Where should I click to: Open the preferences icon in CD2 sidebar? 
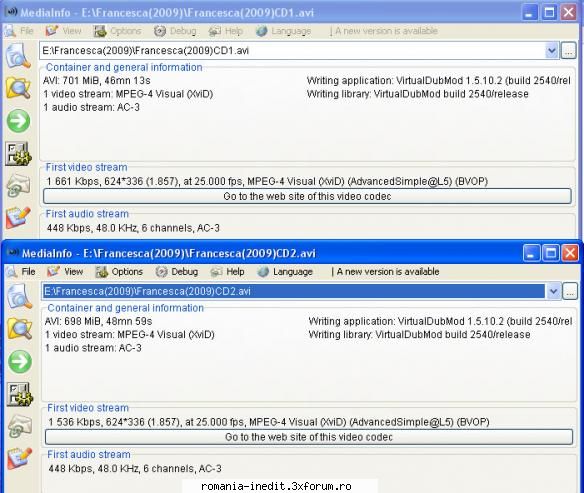pyautogui.click(x=20, y=394)
